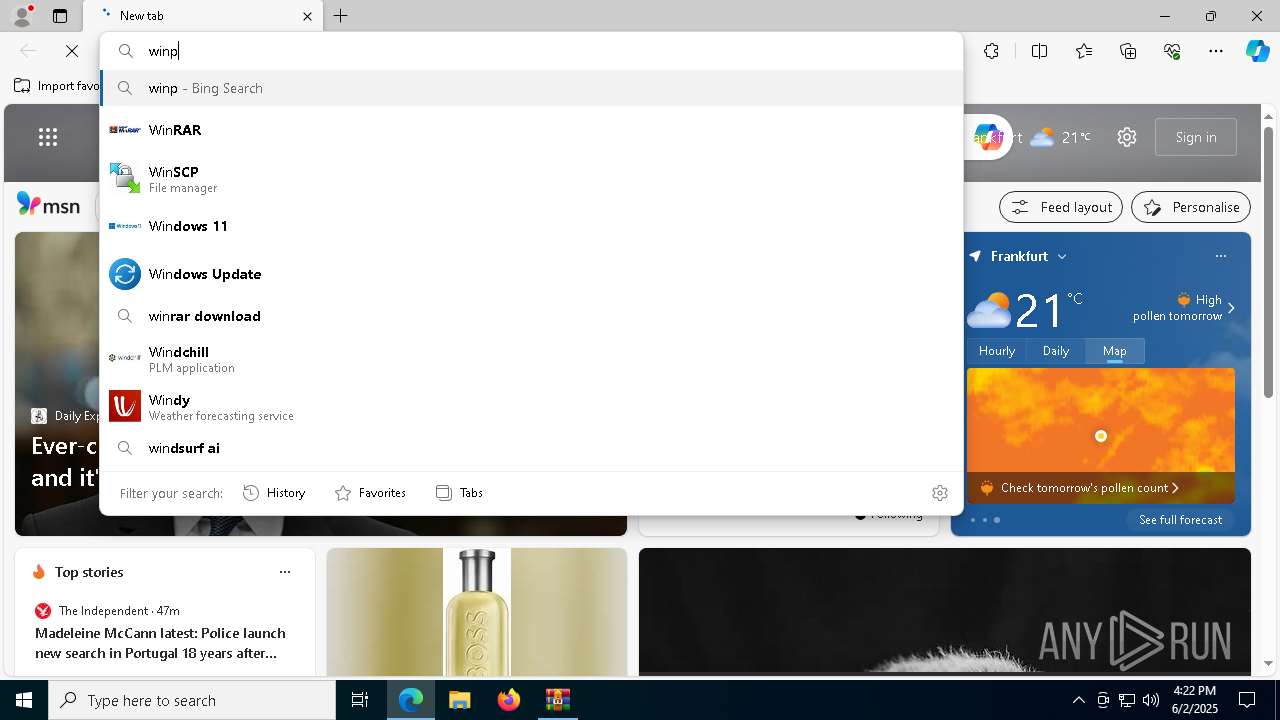Image resolution: width=1280 pixels, height=720 pixels.
Task: Open a new tab with plus button
Action: coord(340,16)
